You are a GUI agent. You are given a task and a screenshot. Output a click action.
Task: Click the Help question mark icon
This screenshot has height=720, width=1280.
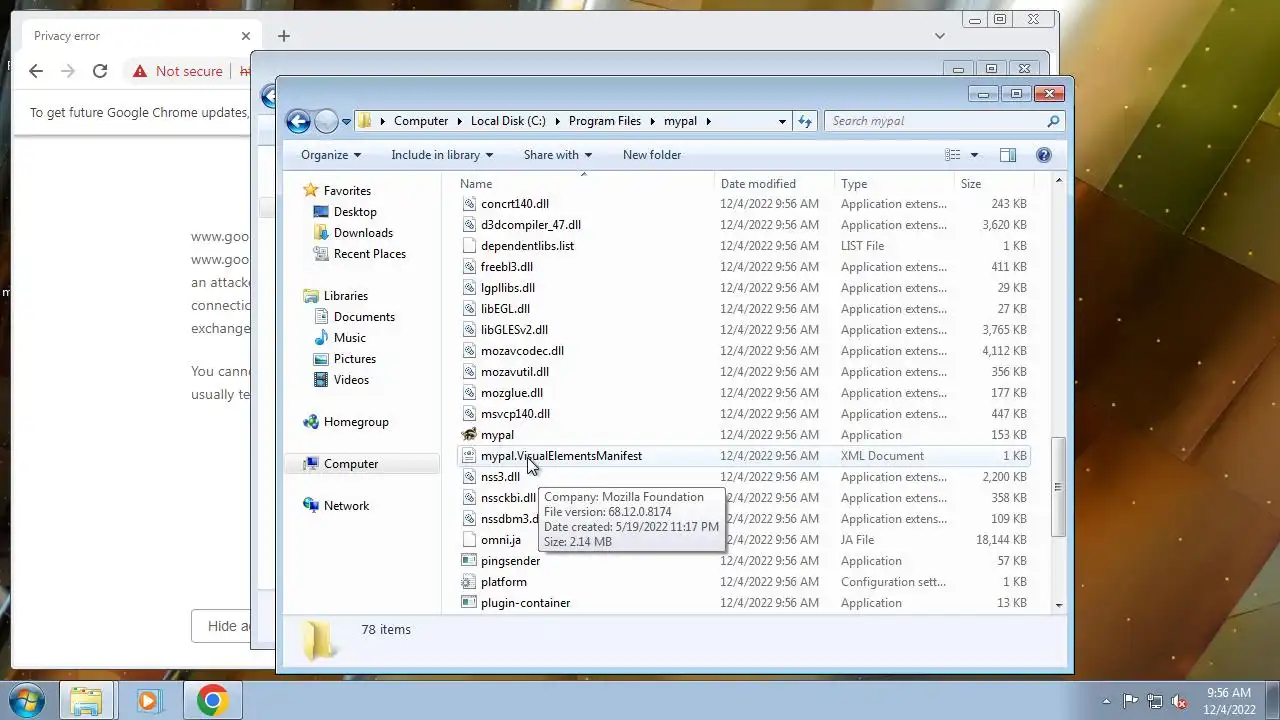point(1044,155)
